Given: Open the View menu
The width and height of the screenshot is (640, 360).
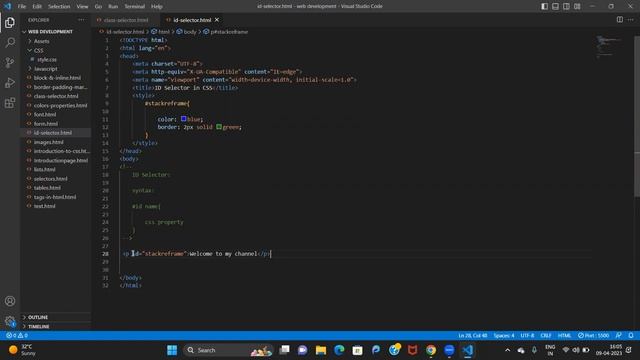Looking at the screenshot, I should [x=82, y=7].
